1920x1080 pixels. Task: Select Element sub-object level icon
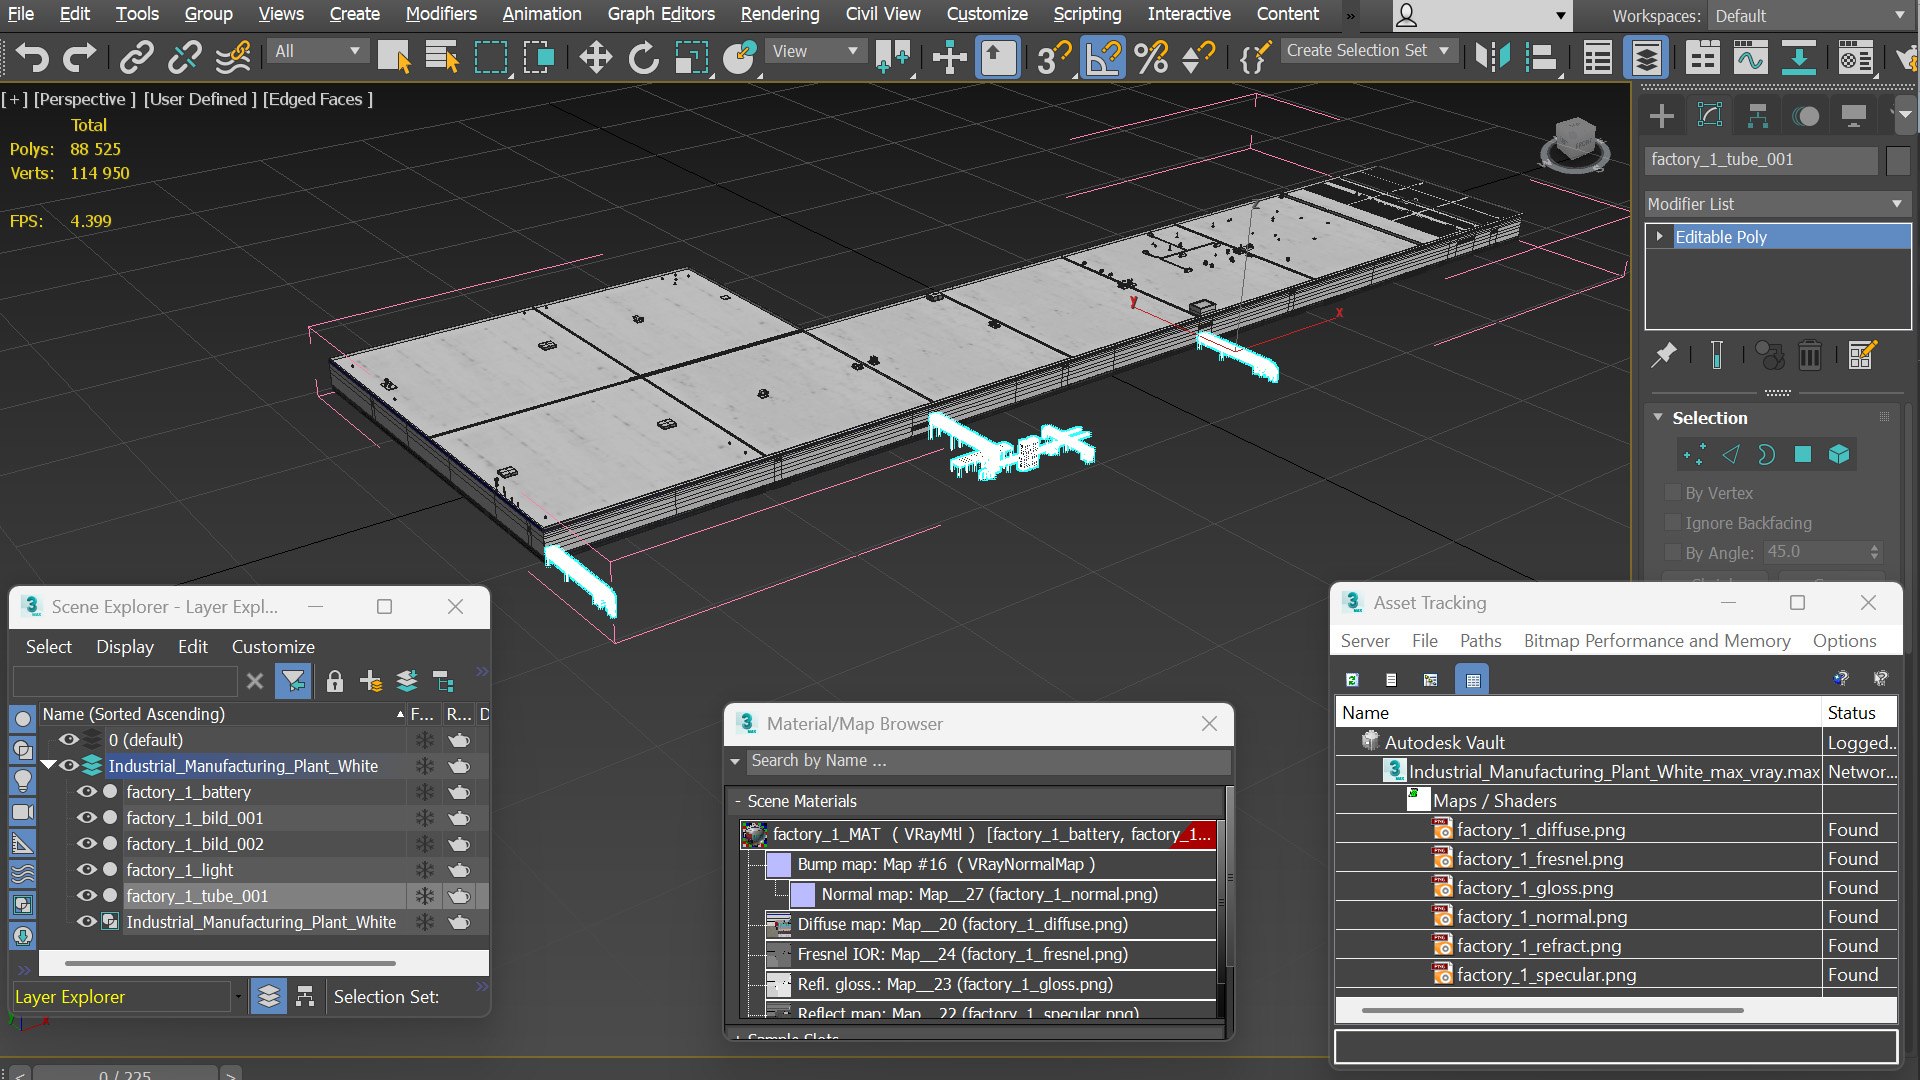pos(1839,455)
